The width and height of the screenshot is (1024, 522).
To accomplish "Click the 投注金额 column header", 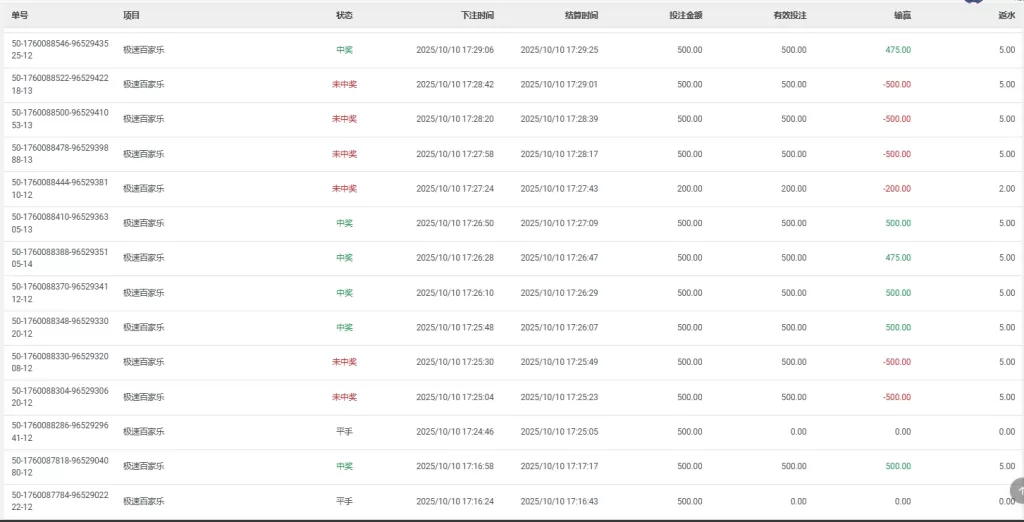I will (x=685, y=16).
